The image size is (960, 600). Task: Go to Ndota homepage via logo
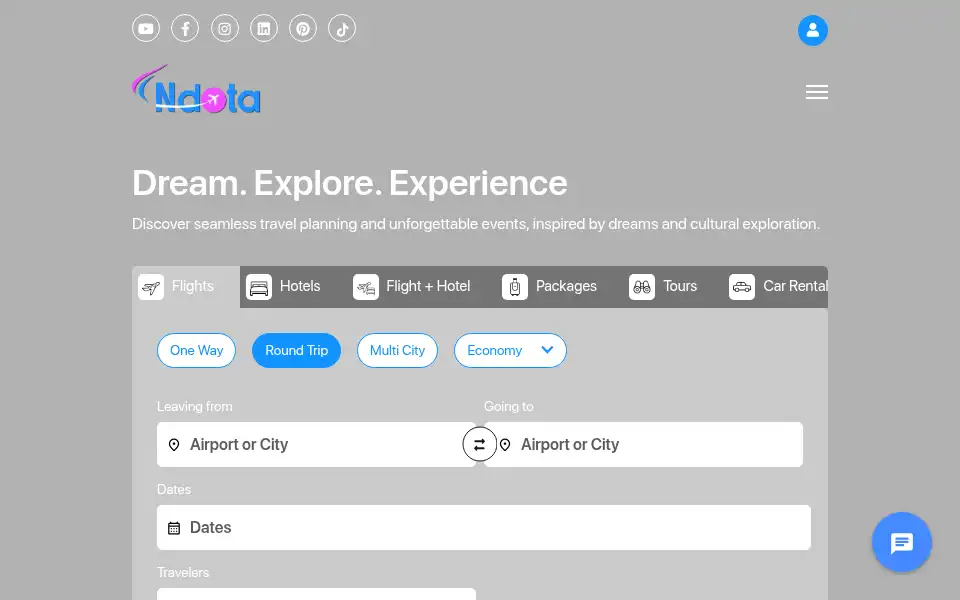(x=197, y=89)
